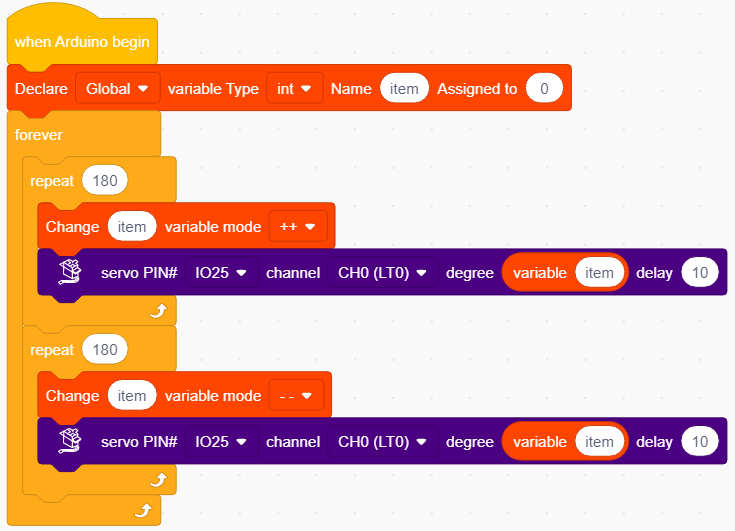
Task: Open second servo's CH0 (LT0) channel dropdown
Action: [x=382, y=441]
